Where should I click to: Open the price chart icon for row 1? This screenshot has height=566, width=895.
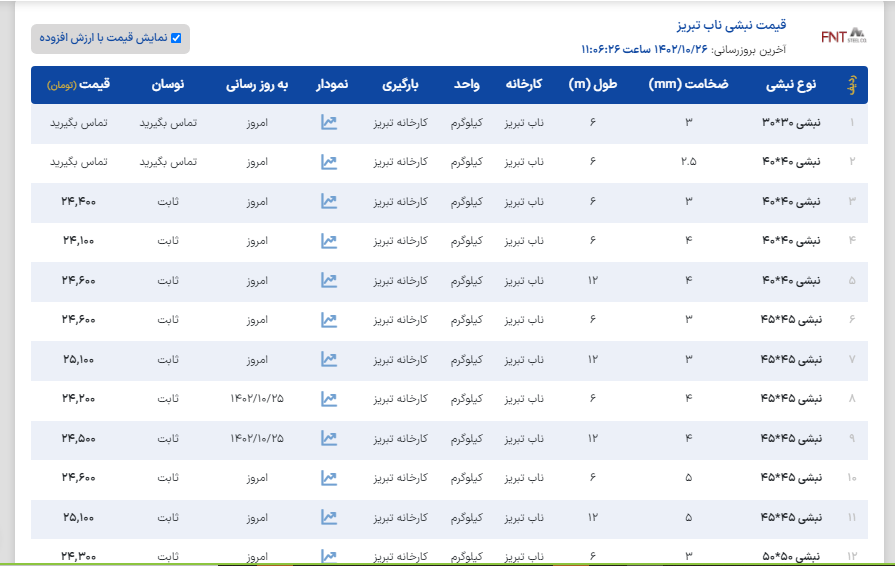point(329,122)
